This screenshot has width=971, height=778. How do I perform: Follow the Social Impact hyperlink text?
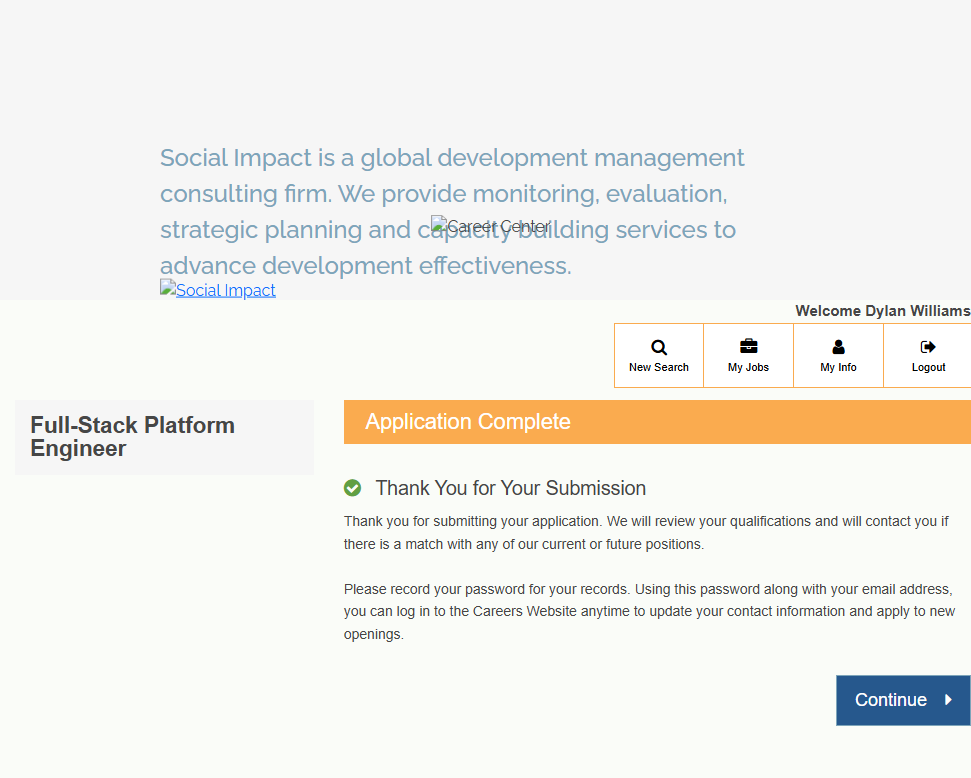(226, 291)
